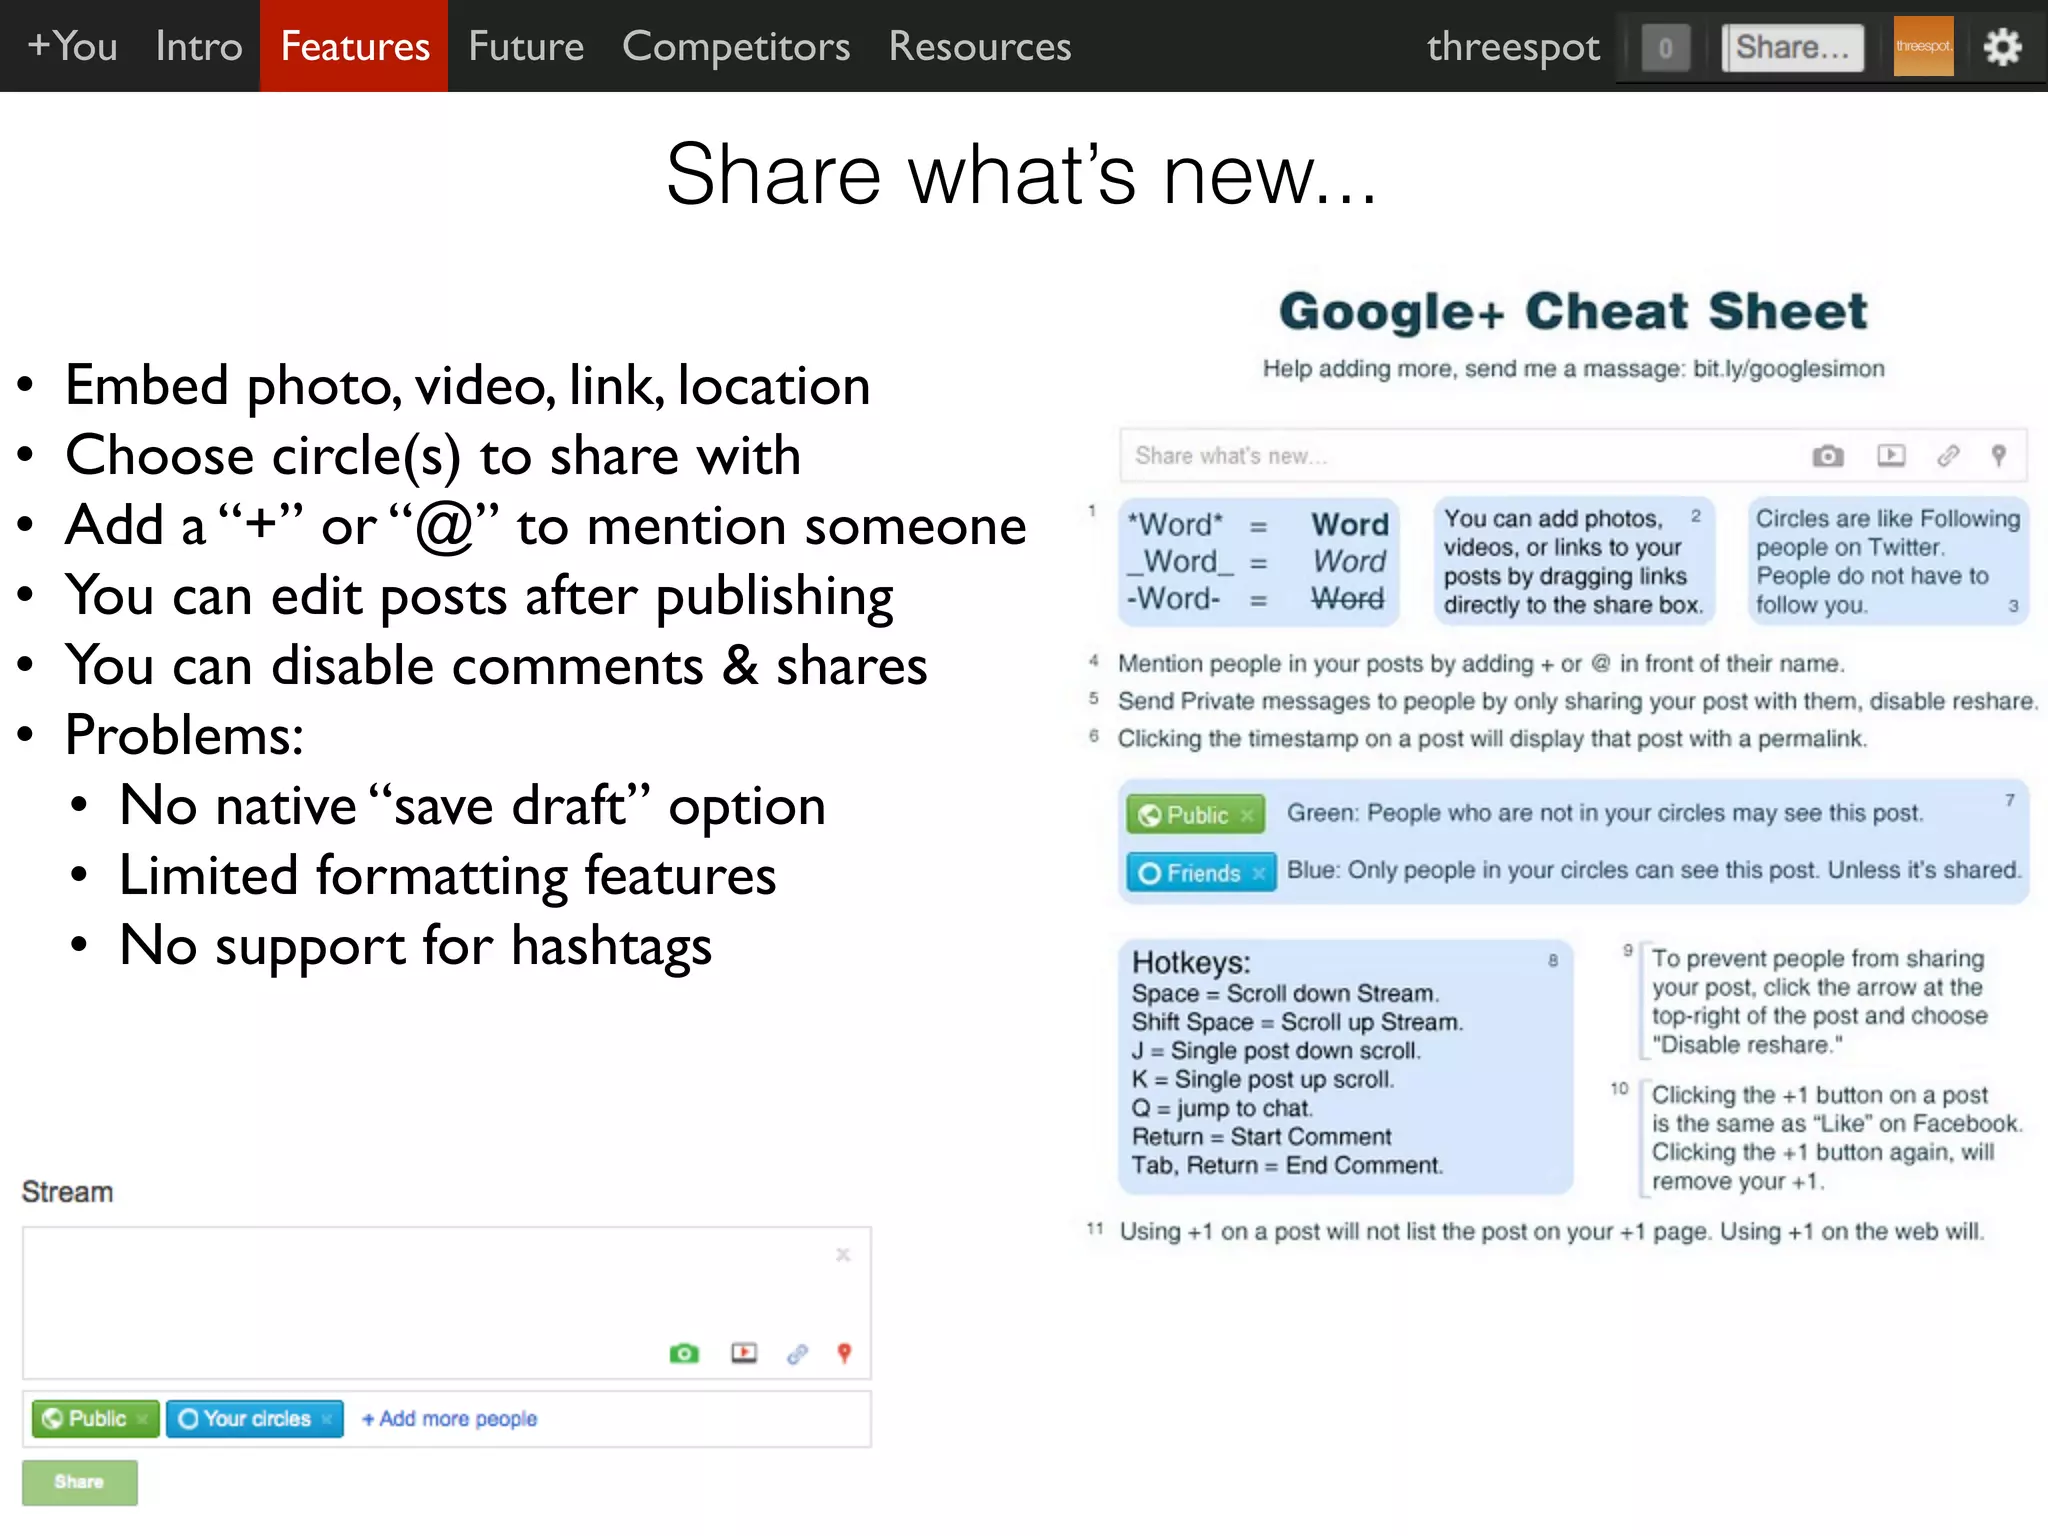Click 'Q = jump to chat.' text
Screen dimensions: 2048x1536
coord(1222,1108)
